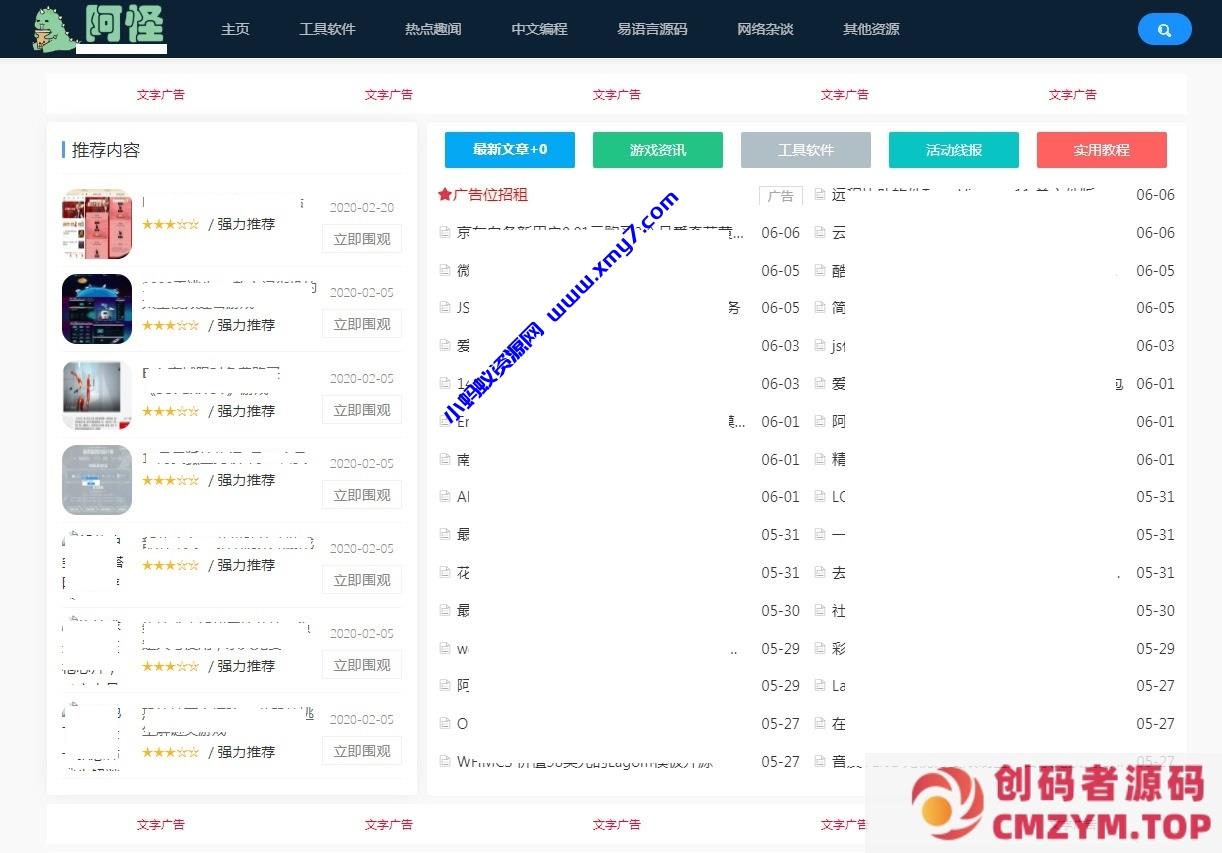Go to 工具软件 in the top navigation
The height and width of the screenshot is (853, 1222).
pos(327,30)
